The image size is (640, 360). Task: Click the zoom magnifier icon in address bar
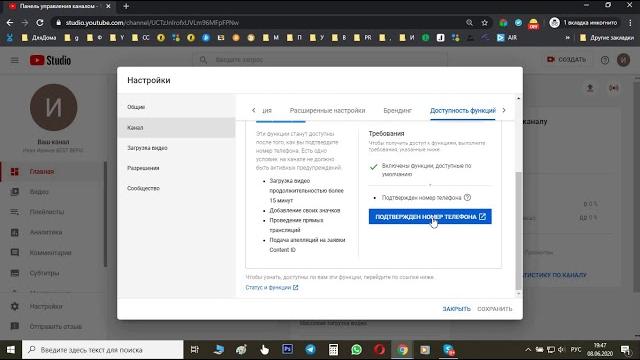pyautogui.click(x=469, y=23)
